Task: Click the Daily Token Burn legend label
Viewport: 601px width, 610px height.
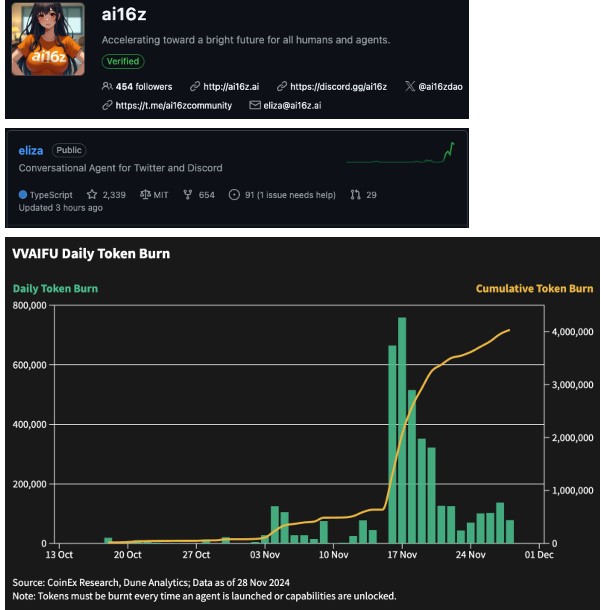Action: point(55,289)
